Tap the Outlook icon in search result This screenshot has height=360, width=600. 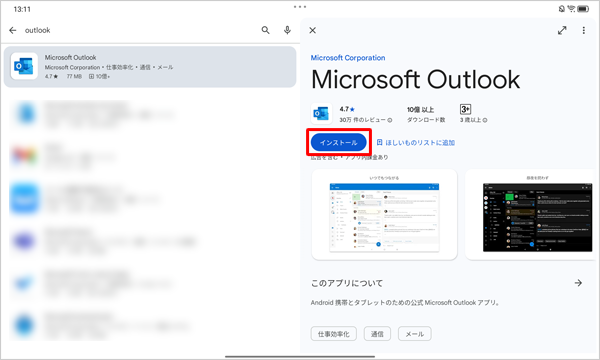coord(24,66)
